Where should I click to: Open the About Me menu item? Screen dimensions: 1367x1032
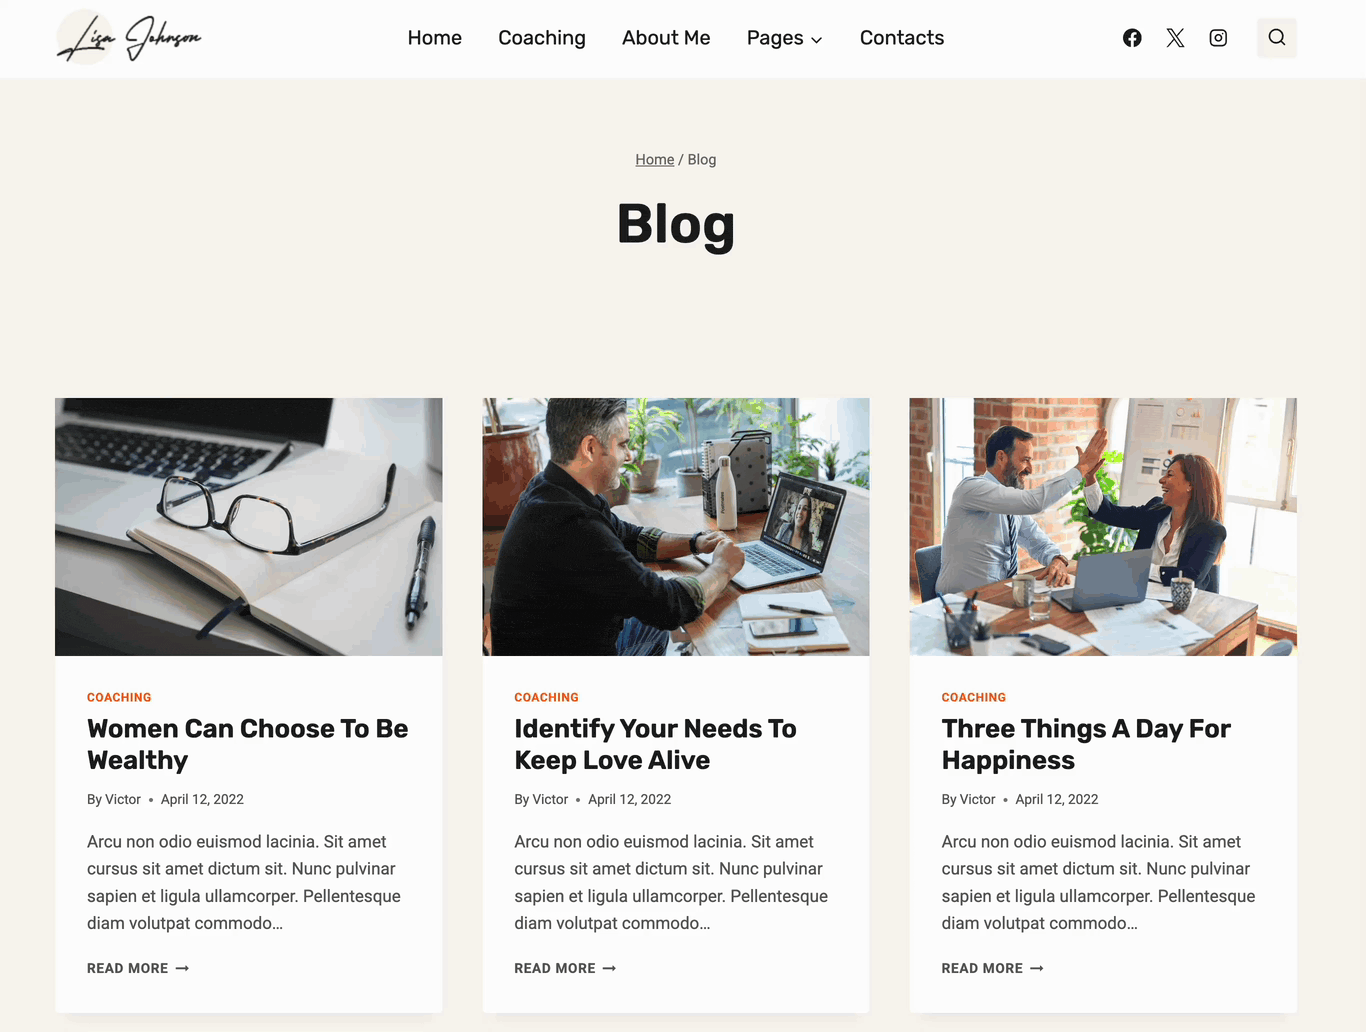tap(666, 38)
